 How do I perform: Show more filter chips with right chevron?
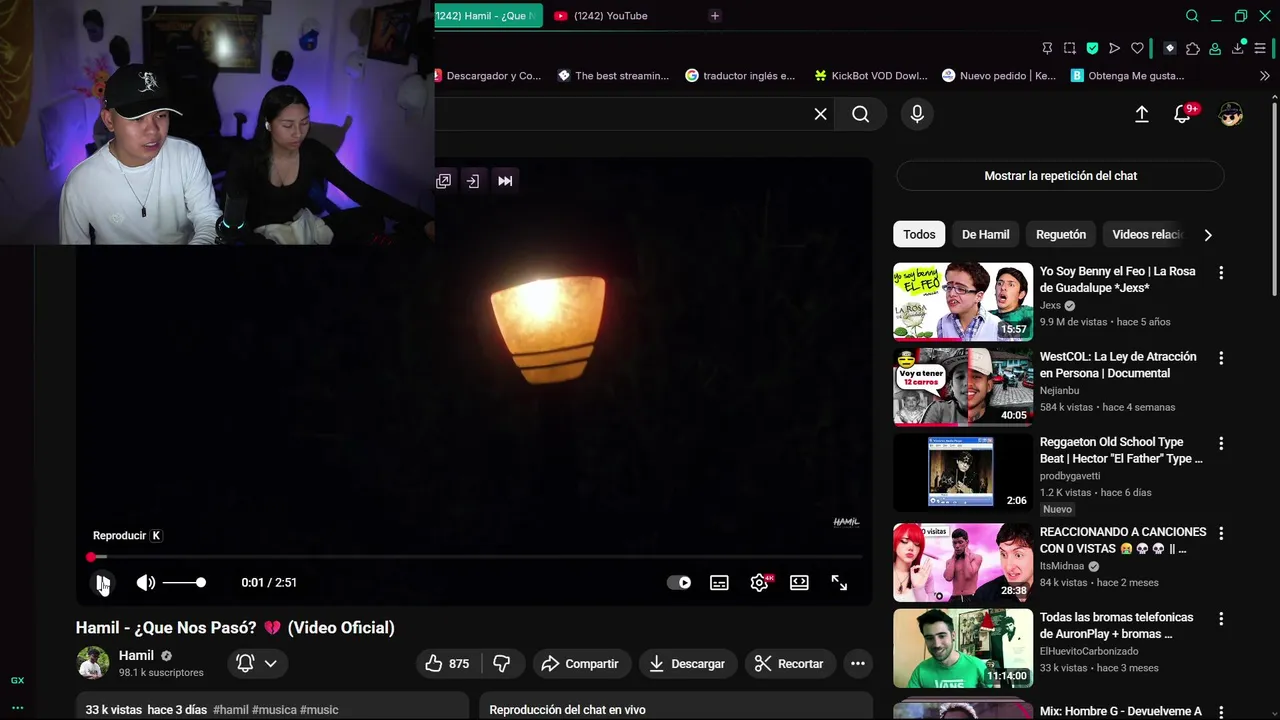tap(1208, 235)
